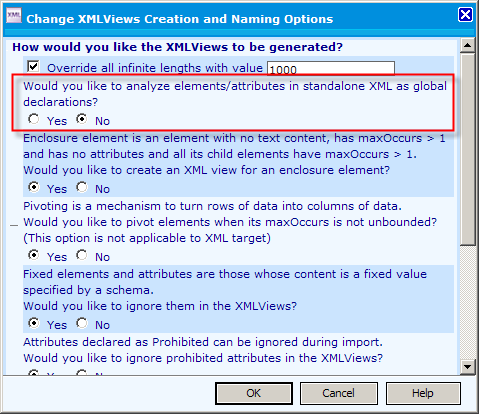
Task: Select Yes for analyzing as global declarations
Action: 33,119
